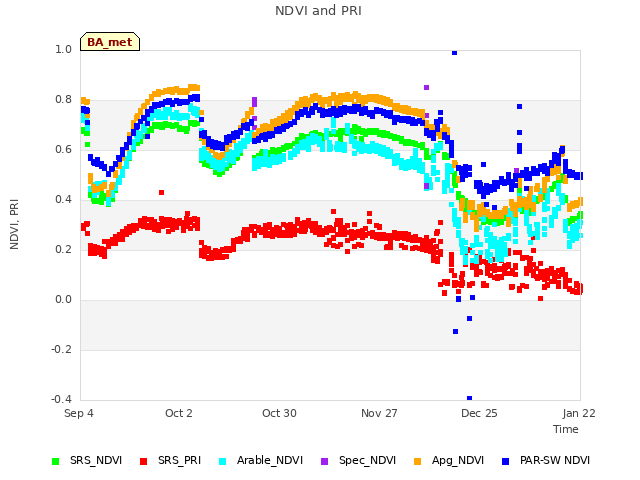
Task: Click the -0.4 y-axis tick label
Action: coord(61,399)
